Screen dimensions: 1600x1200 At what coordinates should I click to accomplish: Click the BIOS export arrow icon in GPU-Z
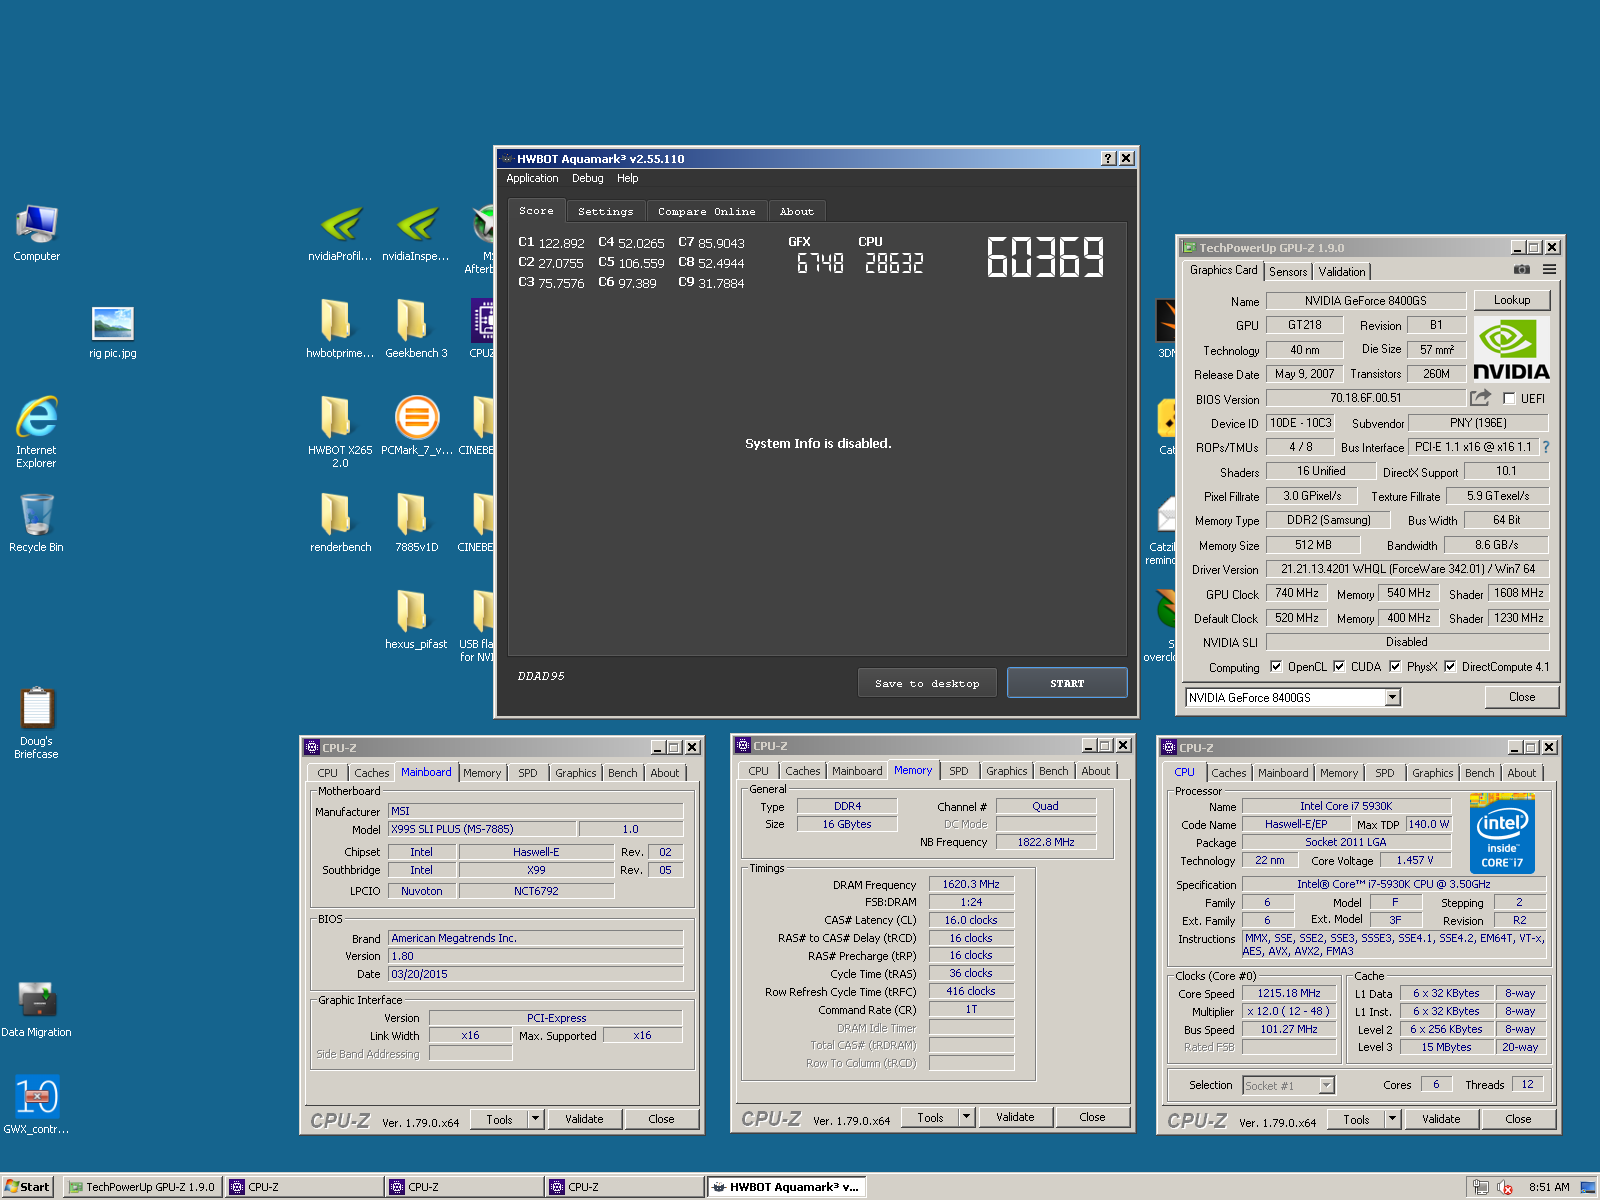point(1480,398)
